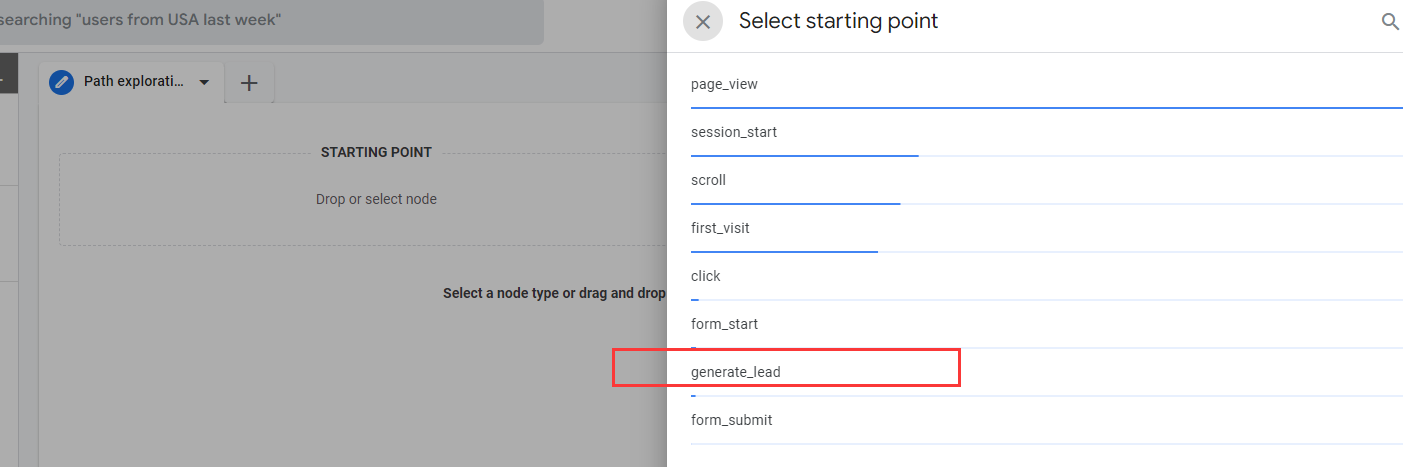This screenshot has width=1403, height=467.
Task: Click the Select starting point heading
Action: click(838, 21)
